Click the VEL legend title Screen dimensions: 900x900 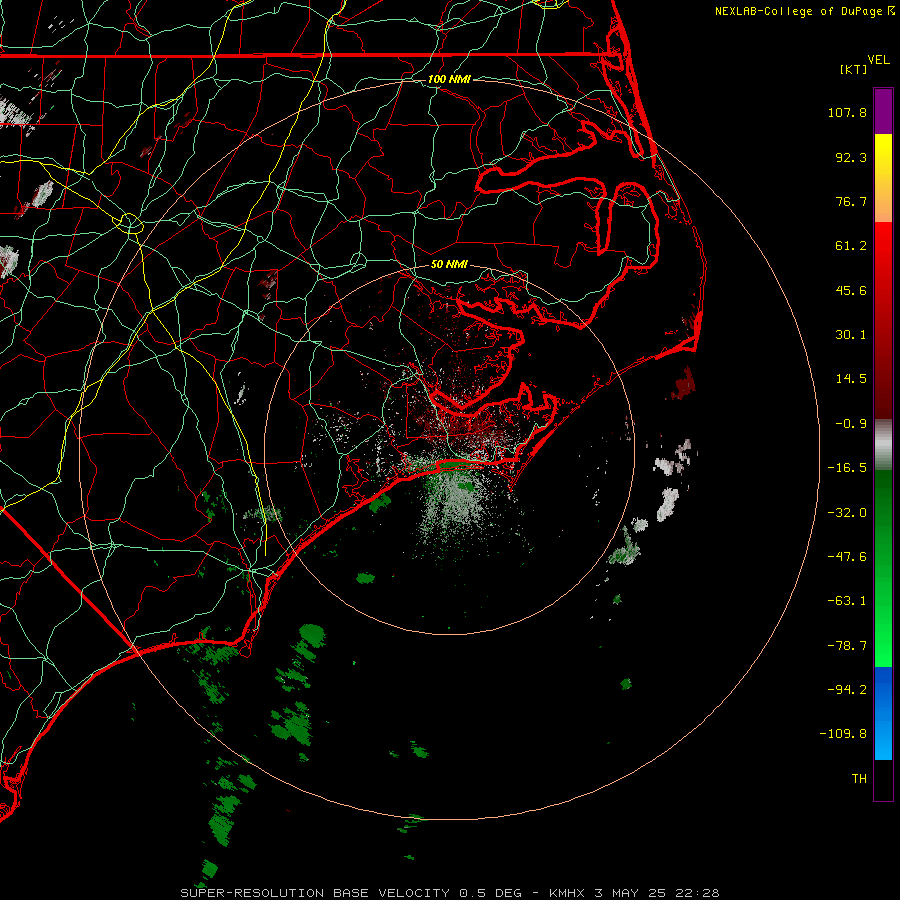tap(878, 60)
